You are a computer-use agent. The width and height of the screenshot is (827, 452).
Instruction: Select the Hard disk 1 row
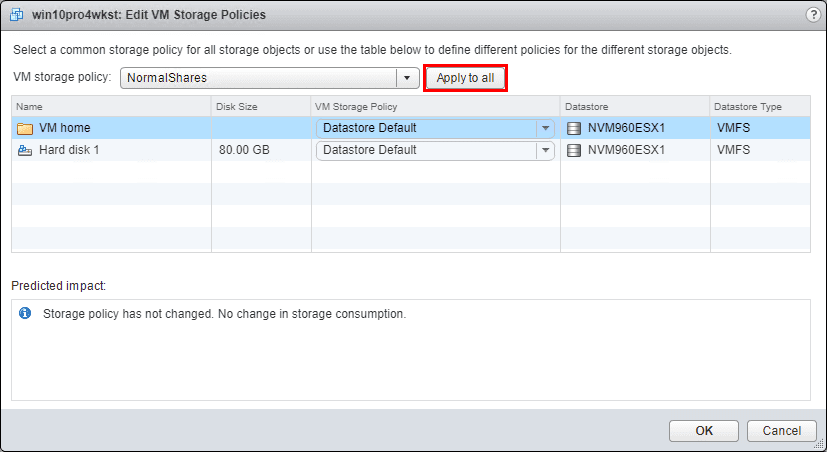click(x=110, y=150)
